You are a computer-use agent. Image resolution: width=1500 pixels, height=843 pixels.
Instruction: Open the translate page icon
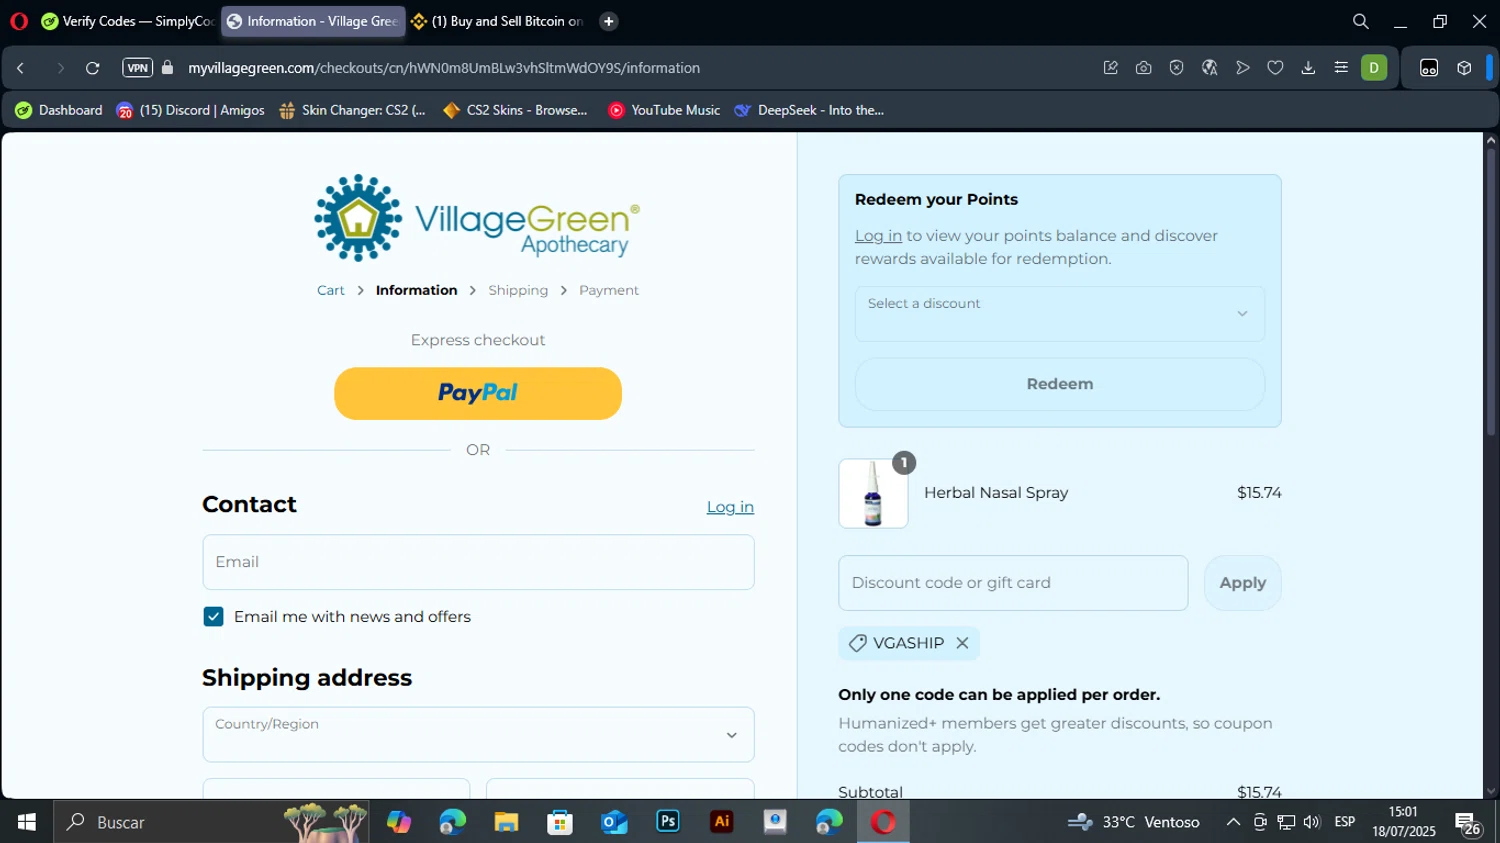pos(1209,68)
